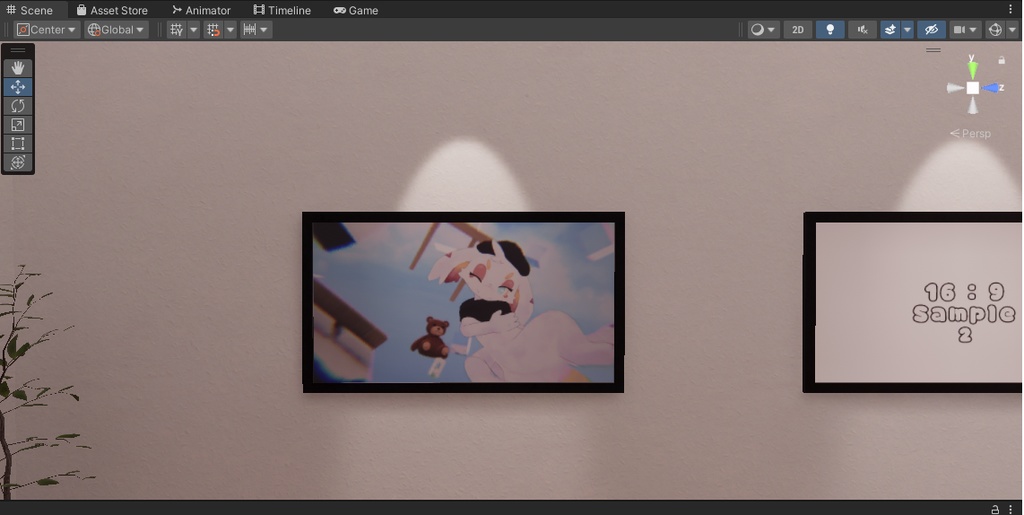Click the snap increment ruler icon

(249, 29)
